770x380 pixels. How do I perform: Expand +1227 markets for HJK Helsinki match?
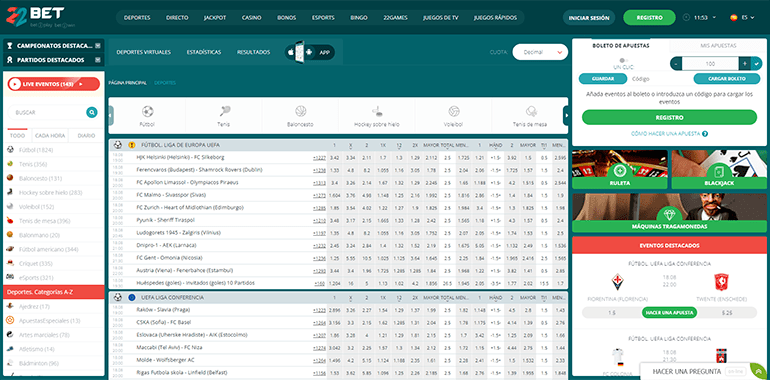point(319,158)
